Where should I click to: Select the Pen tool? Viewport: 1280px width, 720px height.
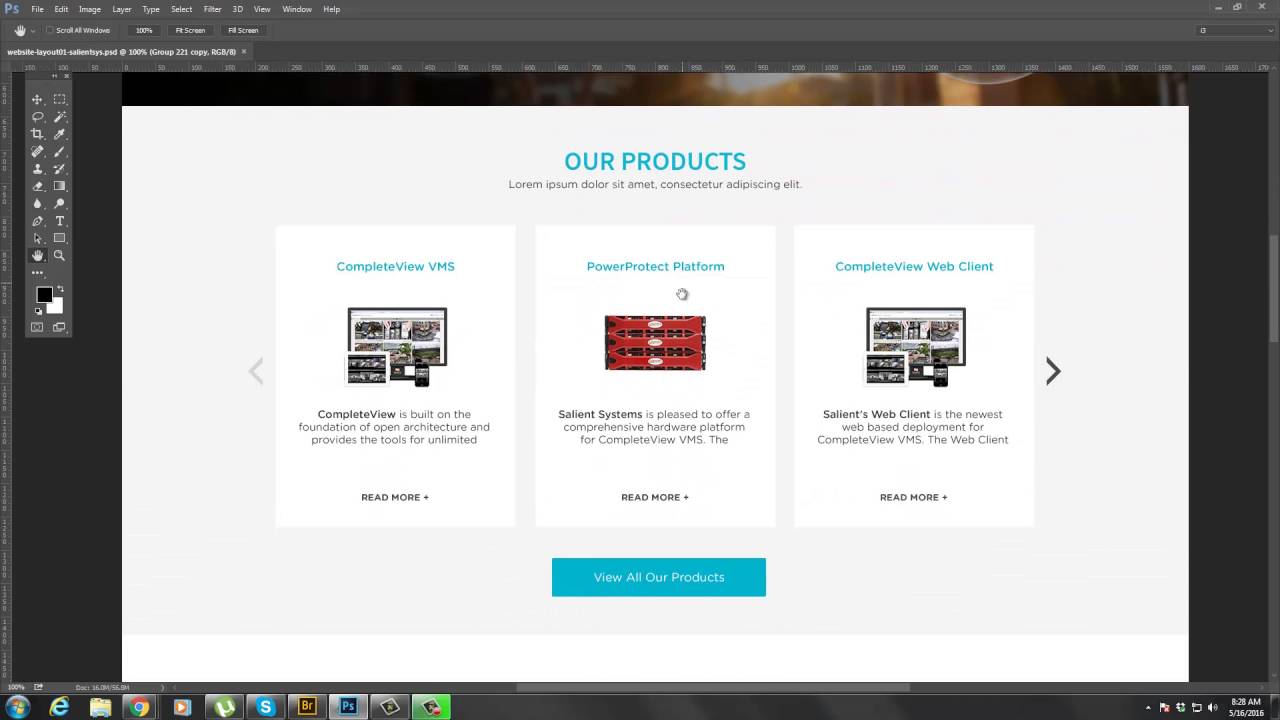click(37, 221)
